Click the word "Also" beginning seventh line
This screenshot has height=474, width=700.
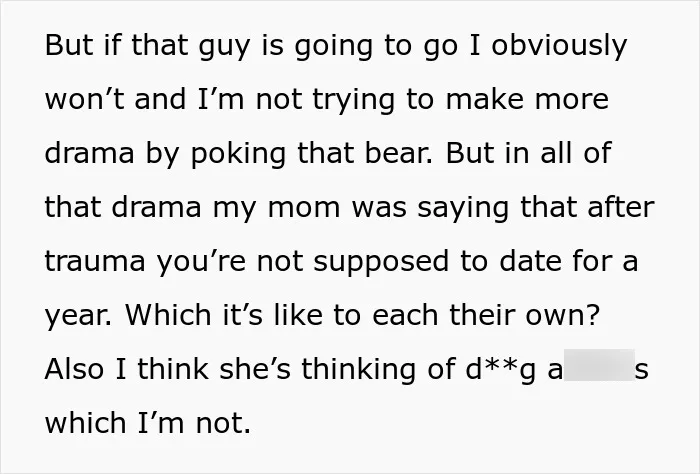(x=74, y=369)
